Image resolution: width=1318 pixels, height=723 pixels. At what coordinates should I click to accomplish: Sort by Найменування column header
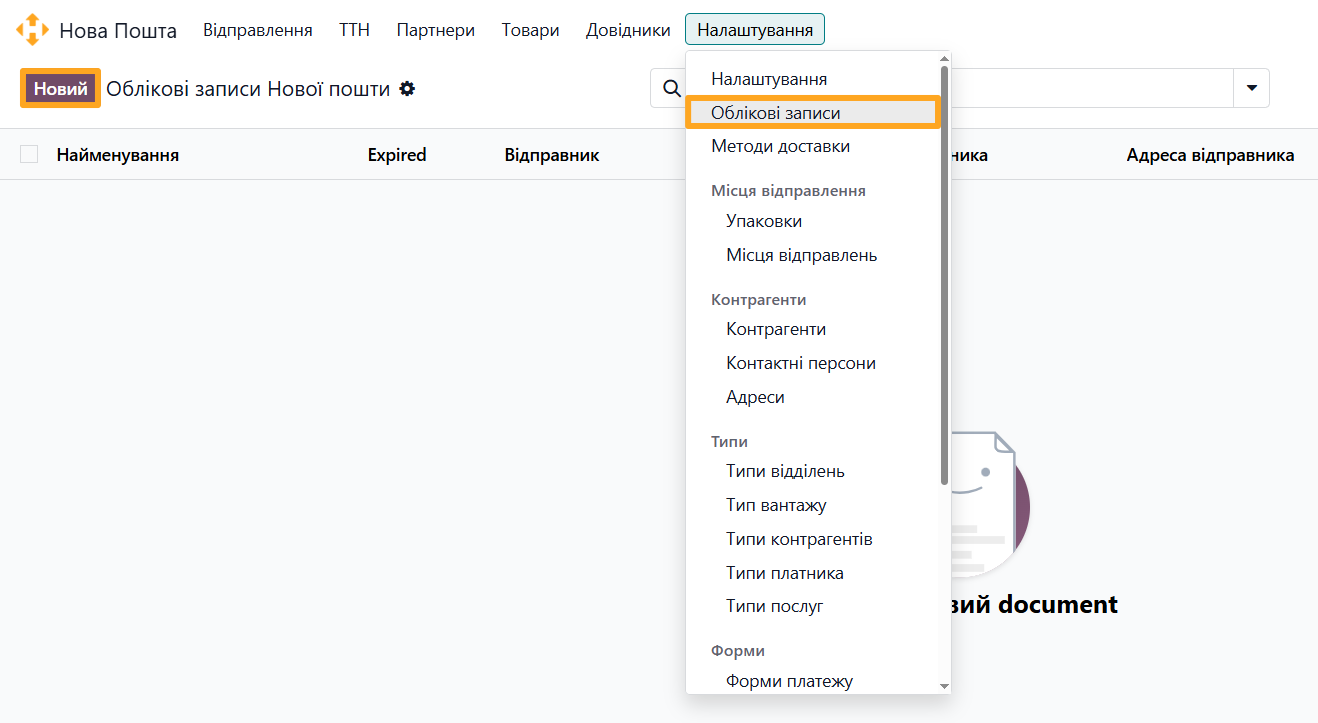tap(118, 155)
